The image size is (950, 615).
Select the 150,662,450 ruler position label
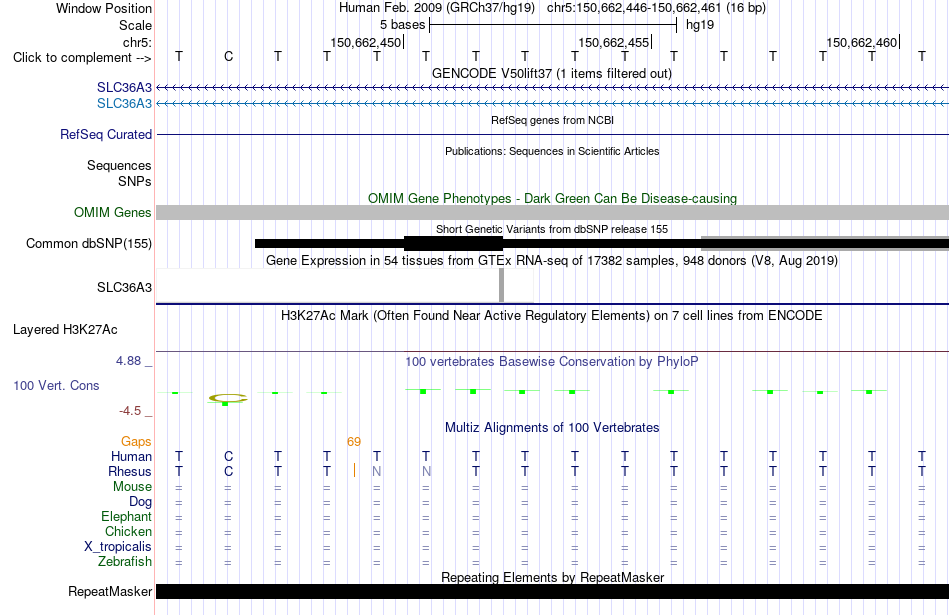click(x=365, y=42)
